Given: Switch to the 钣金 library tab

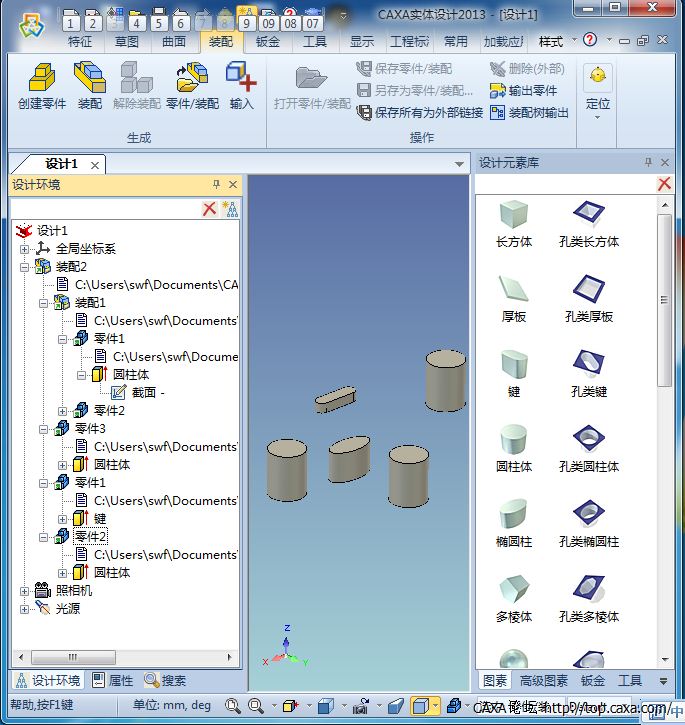Looking at the screenshot, I should tap(592, 681).
